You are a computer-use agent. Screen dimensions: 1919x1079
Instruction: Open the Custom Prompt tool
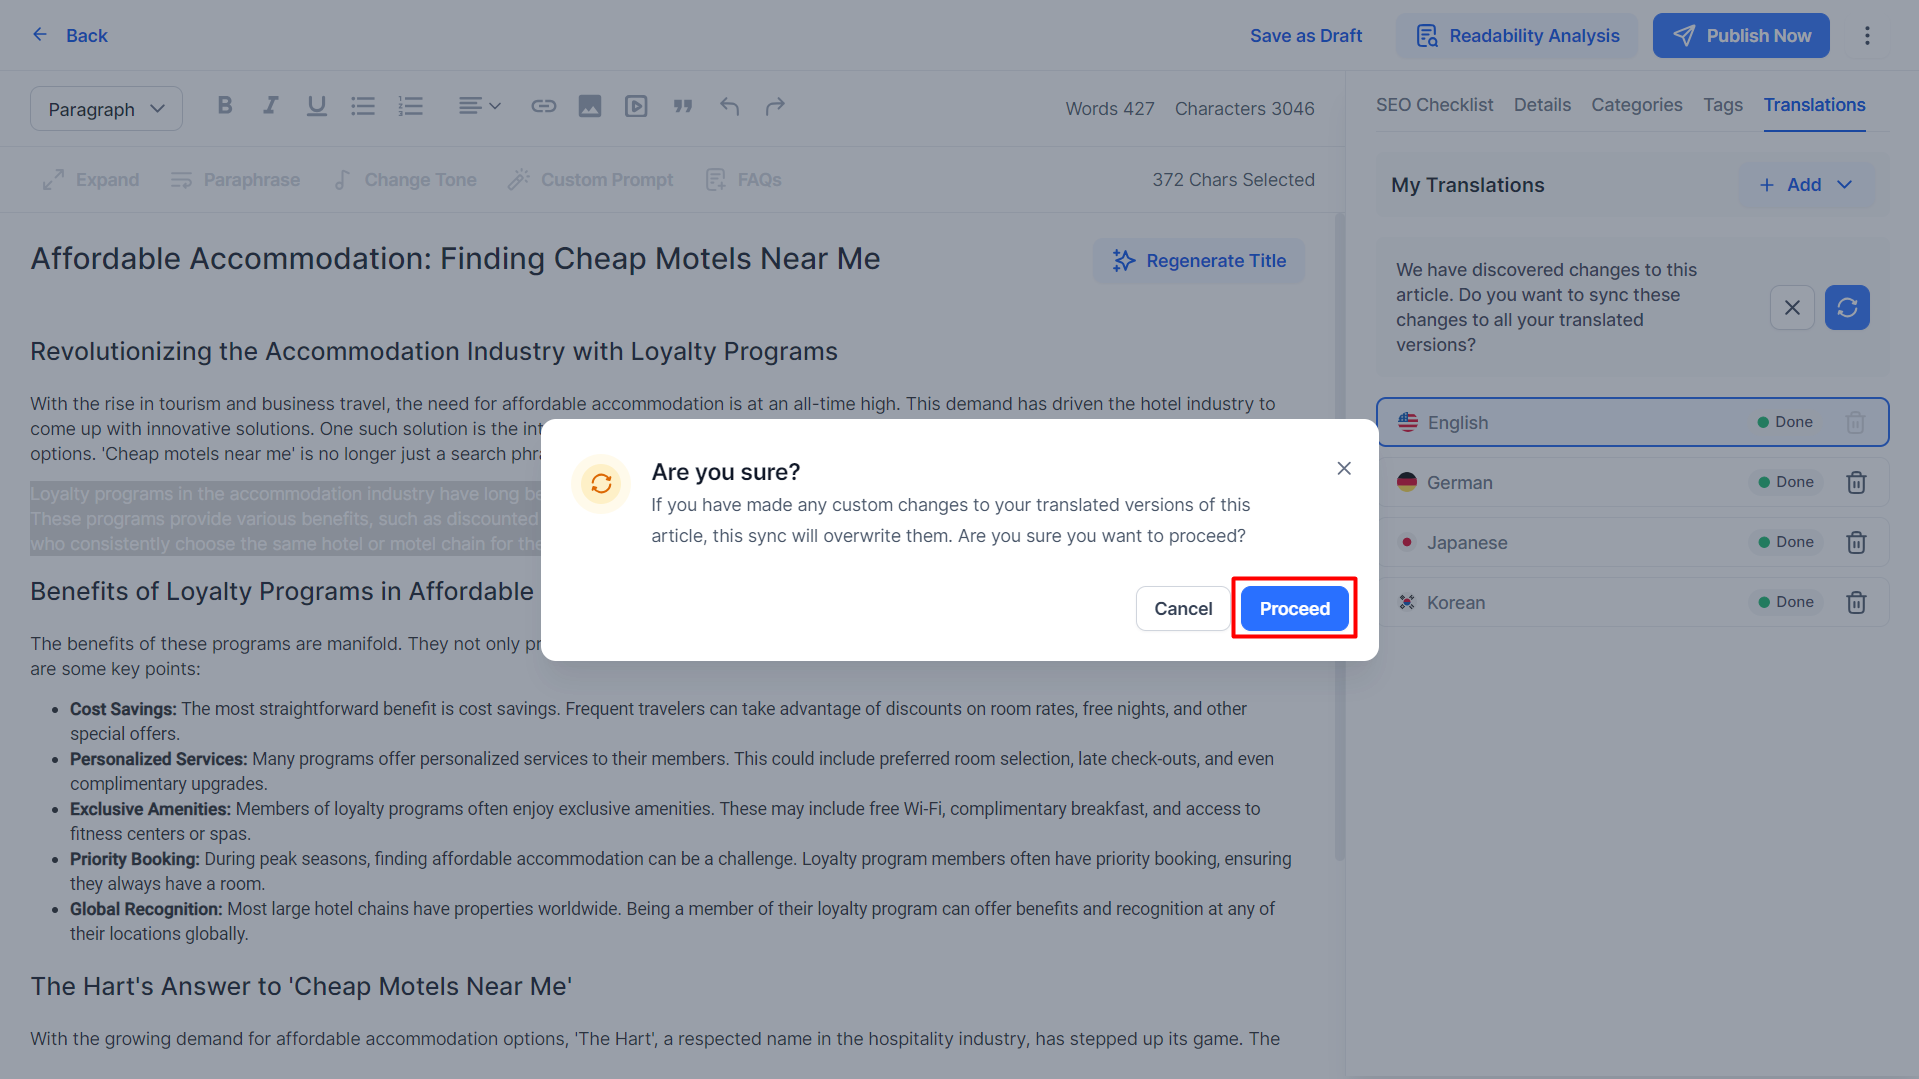pos(591,180)
